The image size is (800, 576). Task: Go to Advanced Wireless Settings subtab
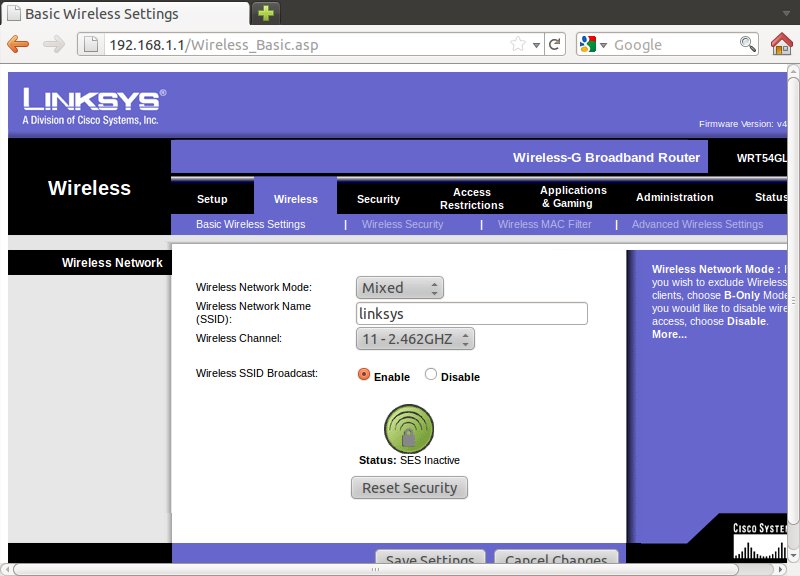(697, 224)
